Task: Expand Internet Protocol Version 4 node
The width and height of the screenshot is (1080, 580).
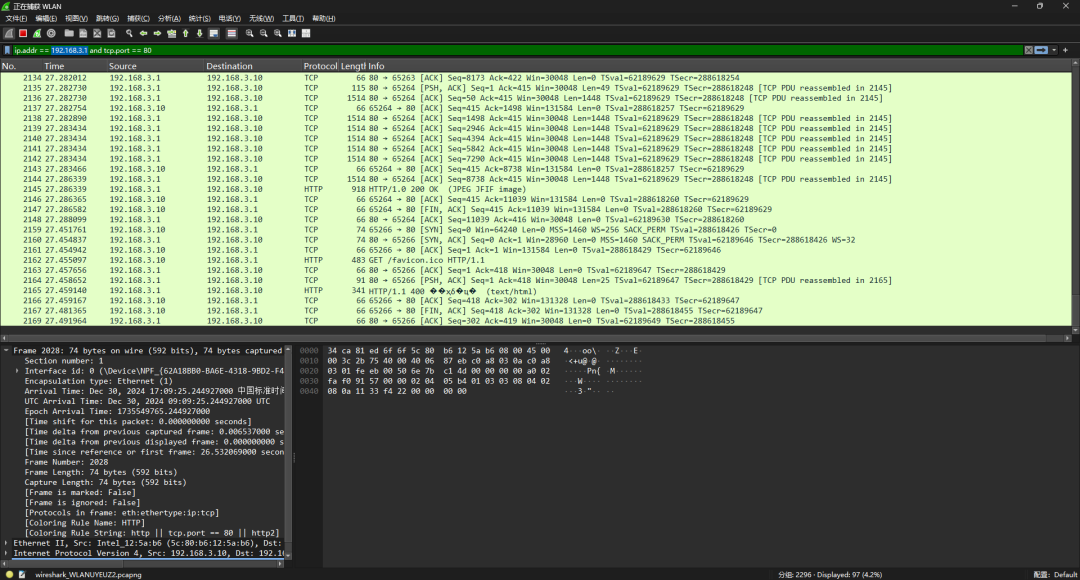Action: pyautogui.click(x=6, y=553)
